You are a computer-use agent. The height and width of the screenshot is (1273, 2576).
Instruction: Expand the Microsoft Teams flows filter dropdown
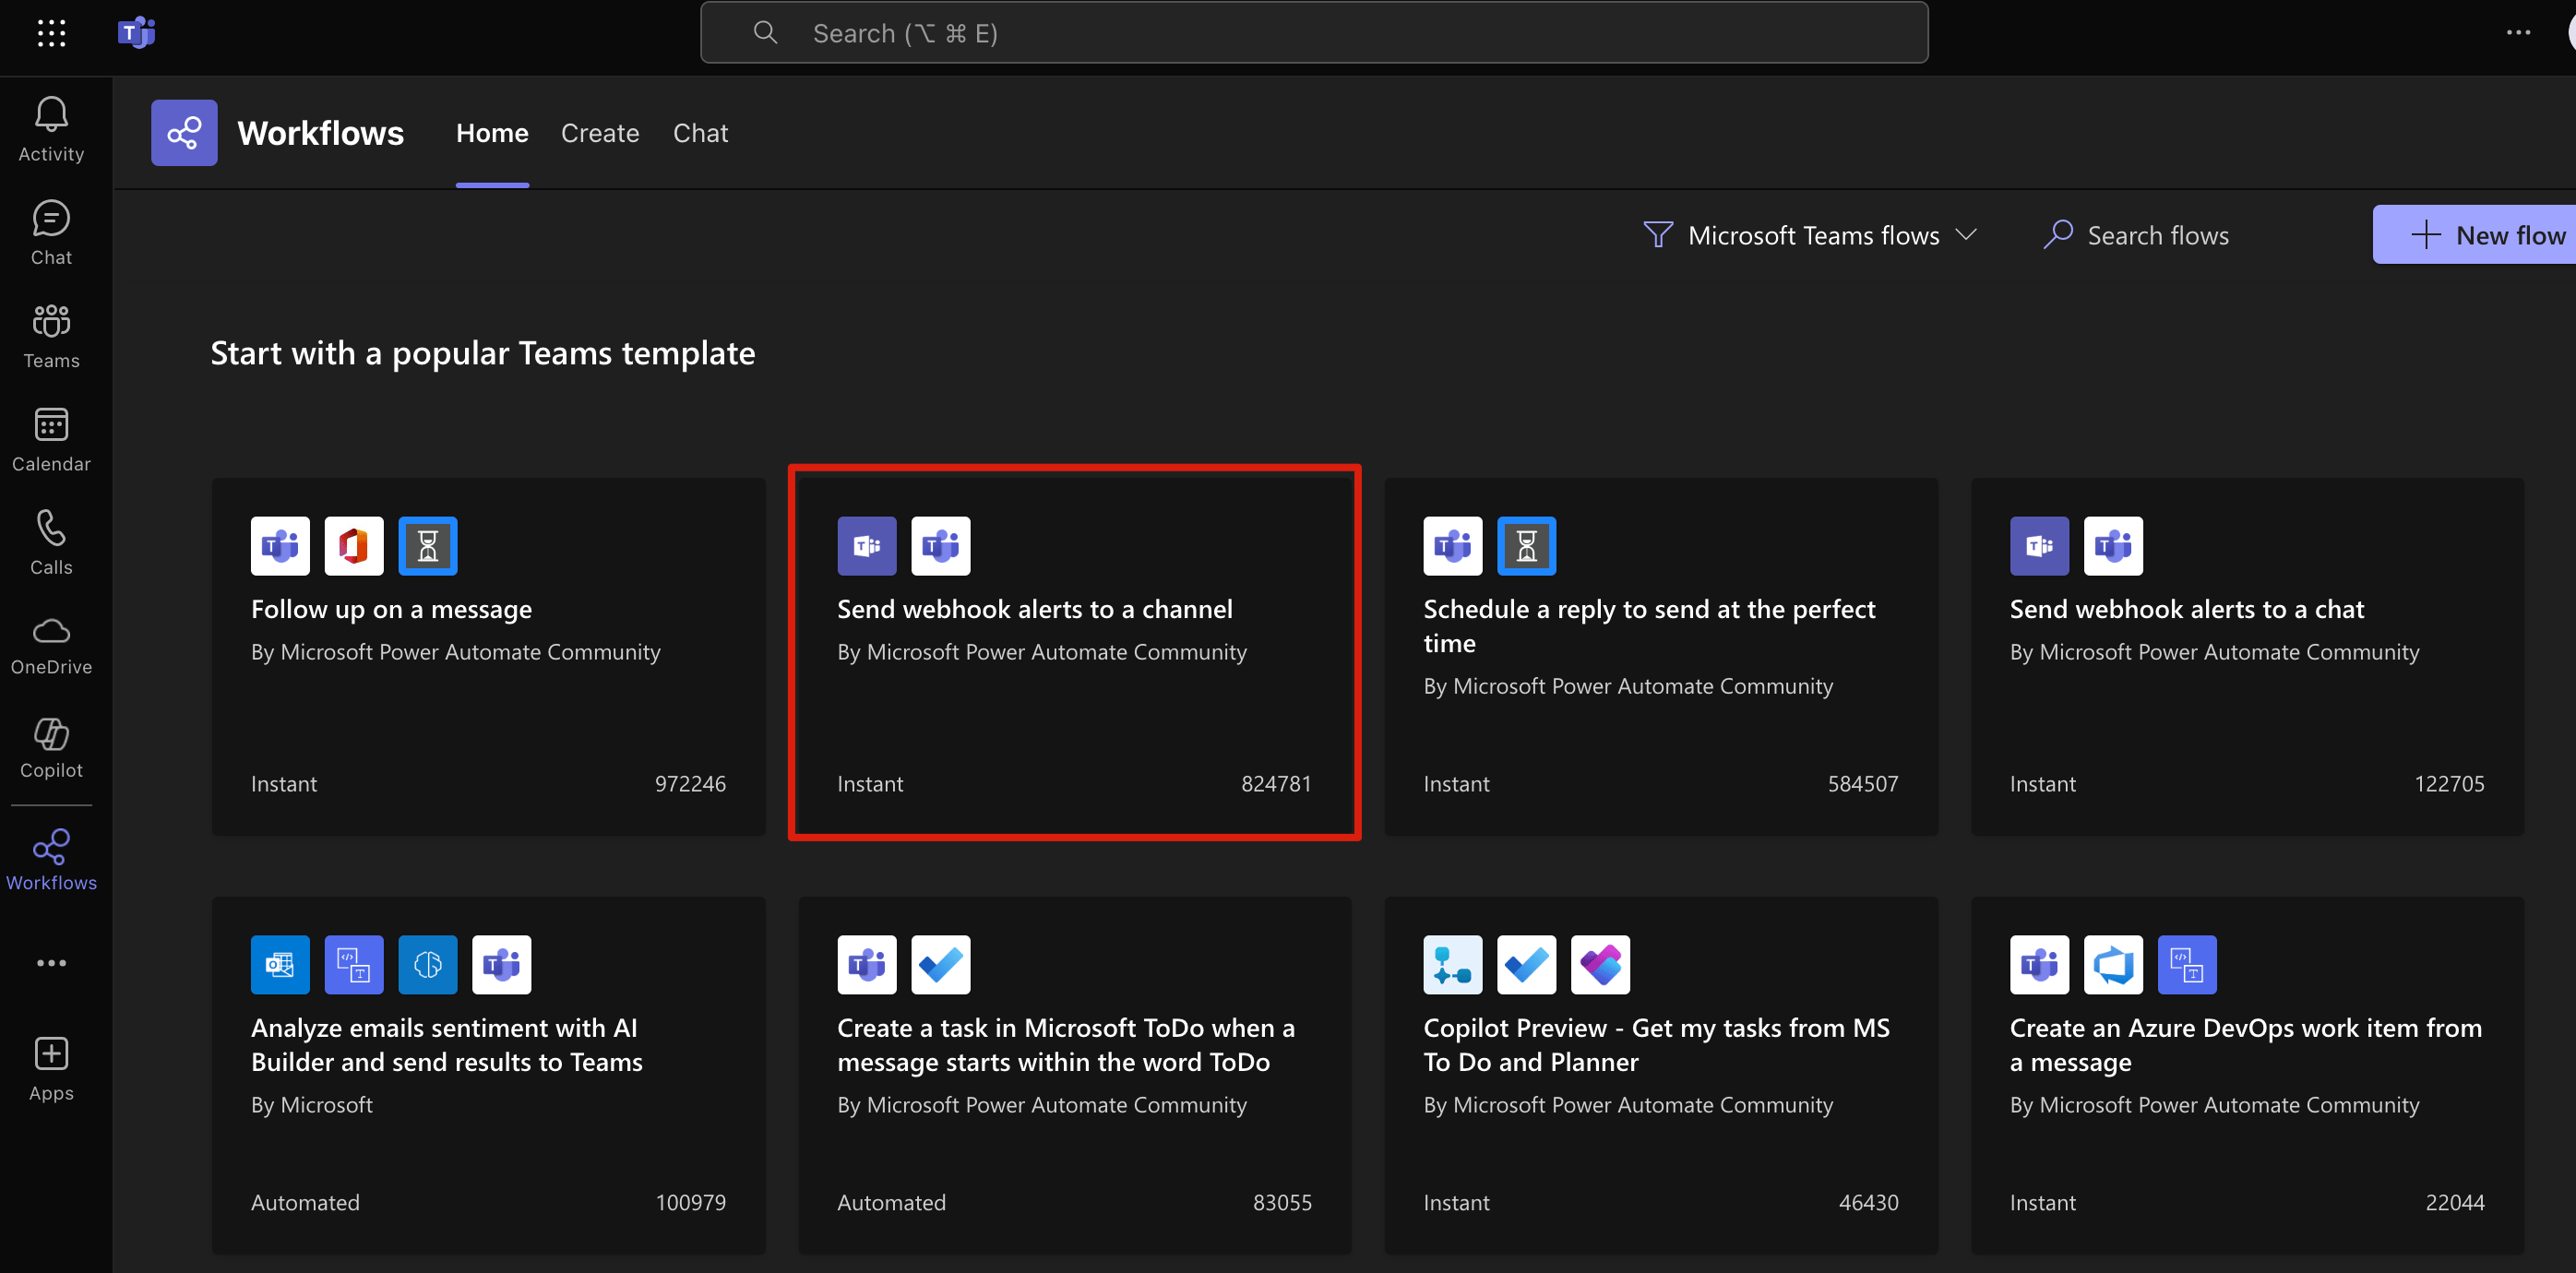(x=1810, y=235)
